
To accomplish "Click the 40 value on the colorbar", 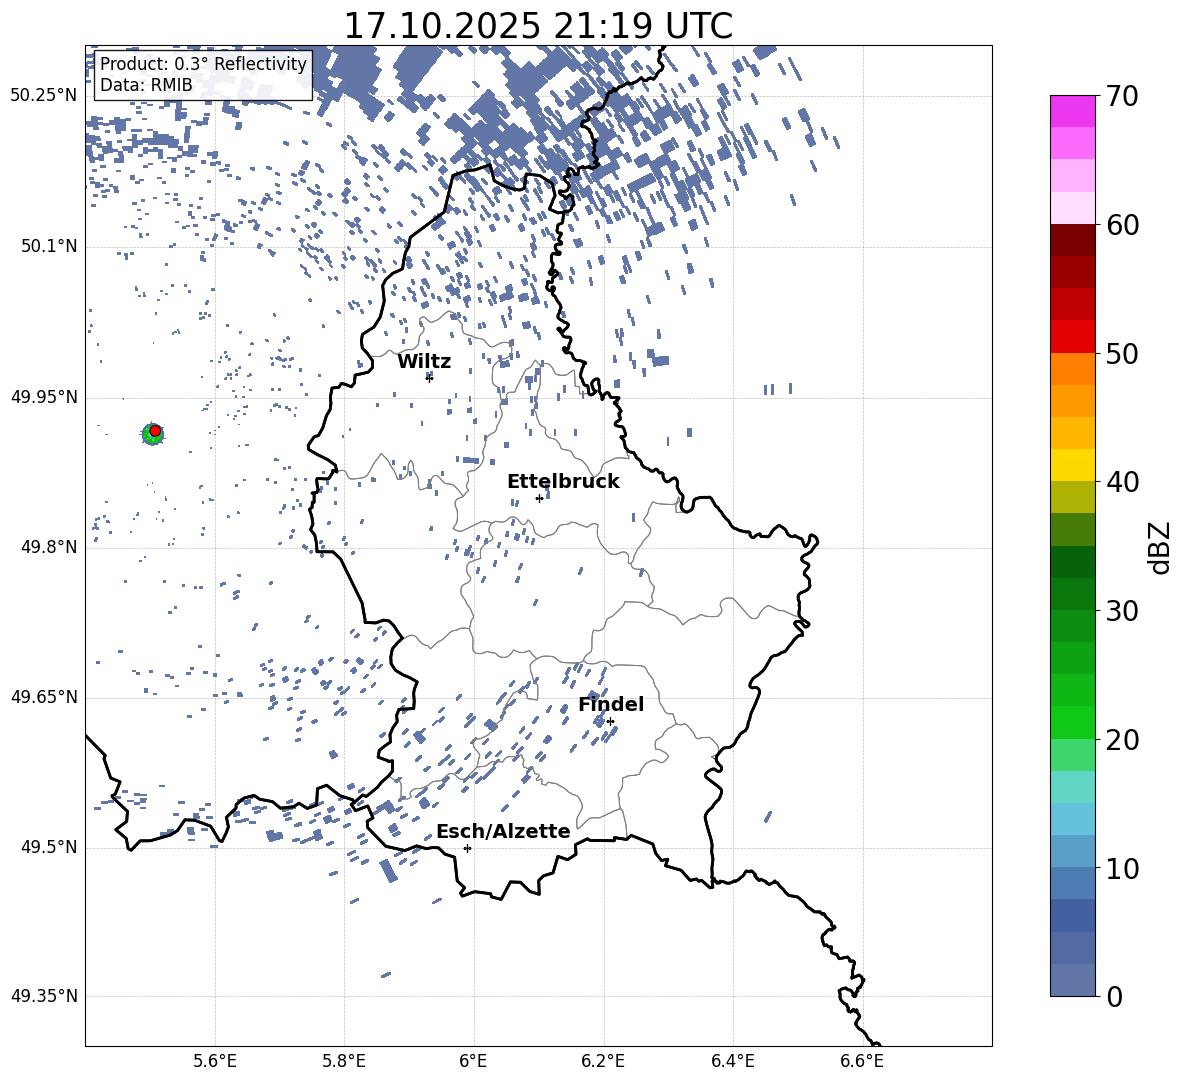I will (x=1122, y=482).
